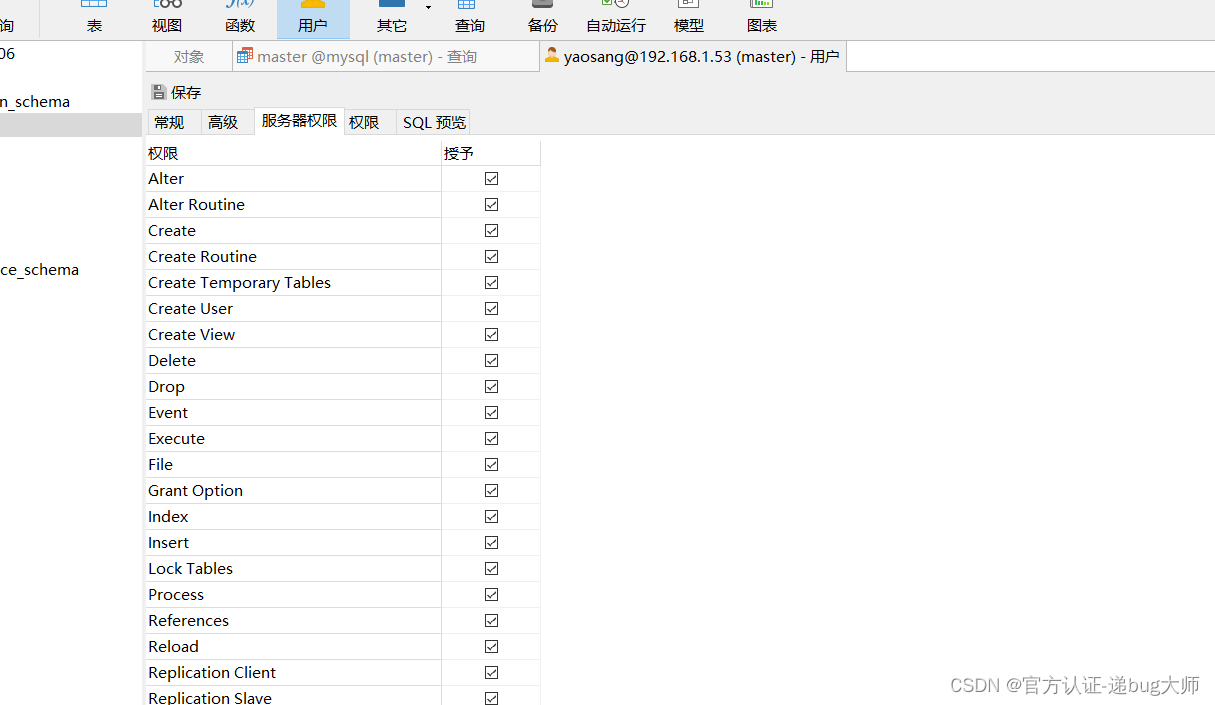Open the 函数 (Function) toolbar icon
The image size is (1215, 705).
click(240, 18)
